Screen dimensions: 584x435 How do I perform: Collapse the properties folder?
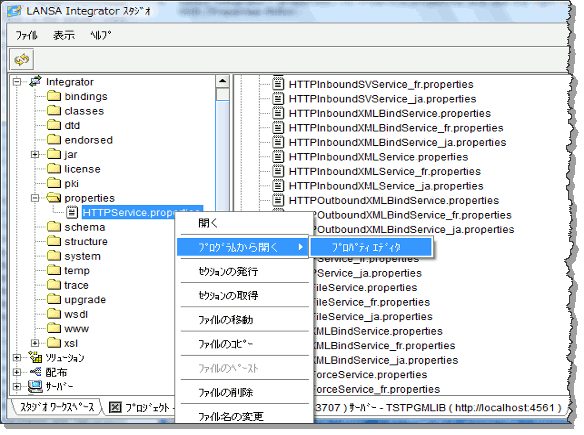pyautogui.click(x=35, y=198)
